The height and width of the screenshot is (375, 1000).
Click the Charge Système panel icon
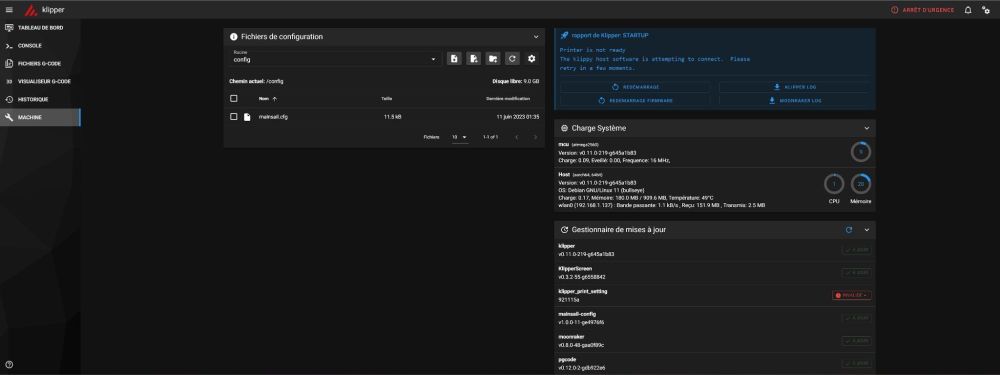[x=564, y=128]
